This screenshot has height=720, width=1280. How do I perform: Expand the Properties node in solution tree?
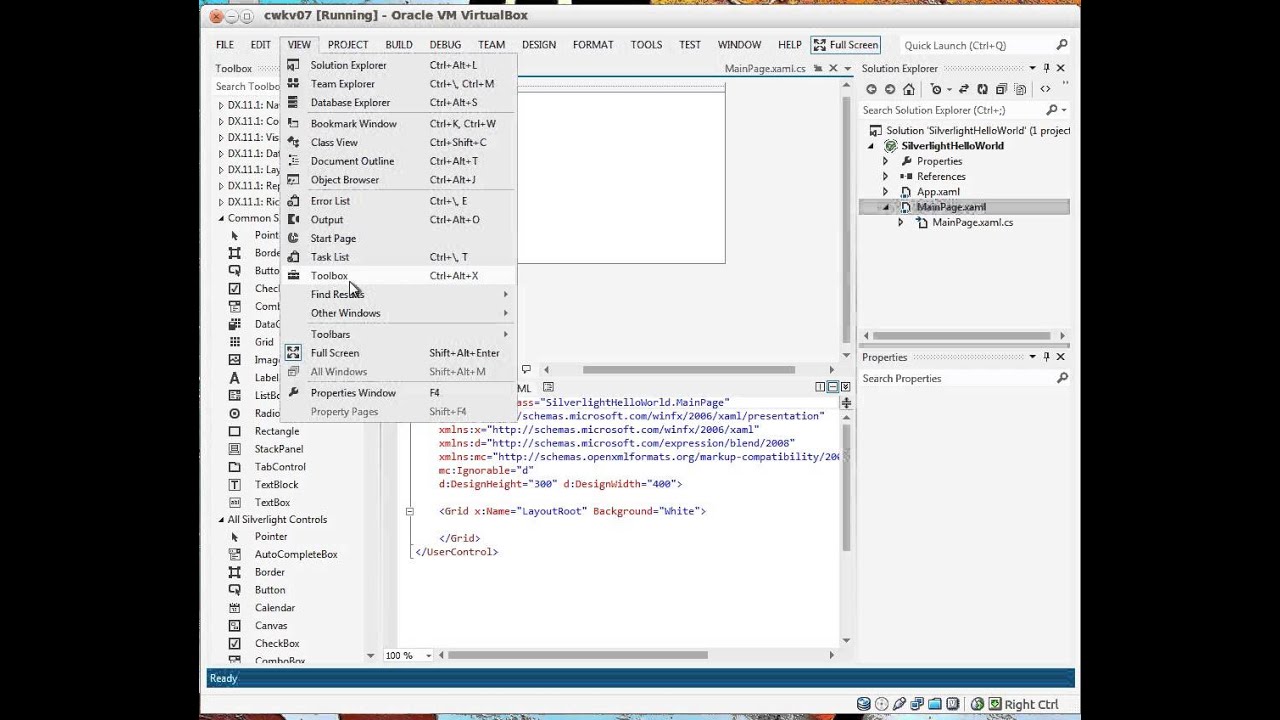point(885,161)
